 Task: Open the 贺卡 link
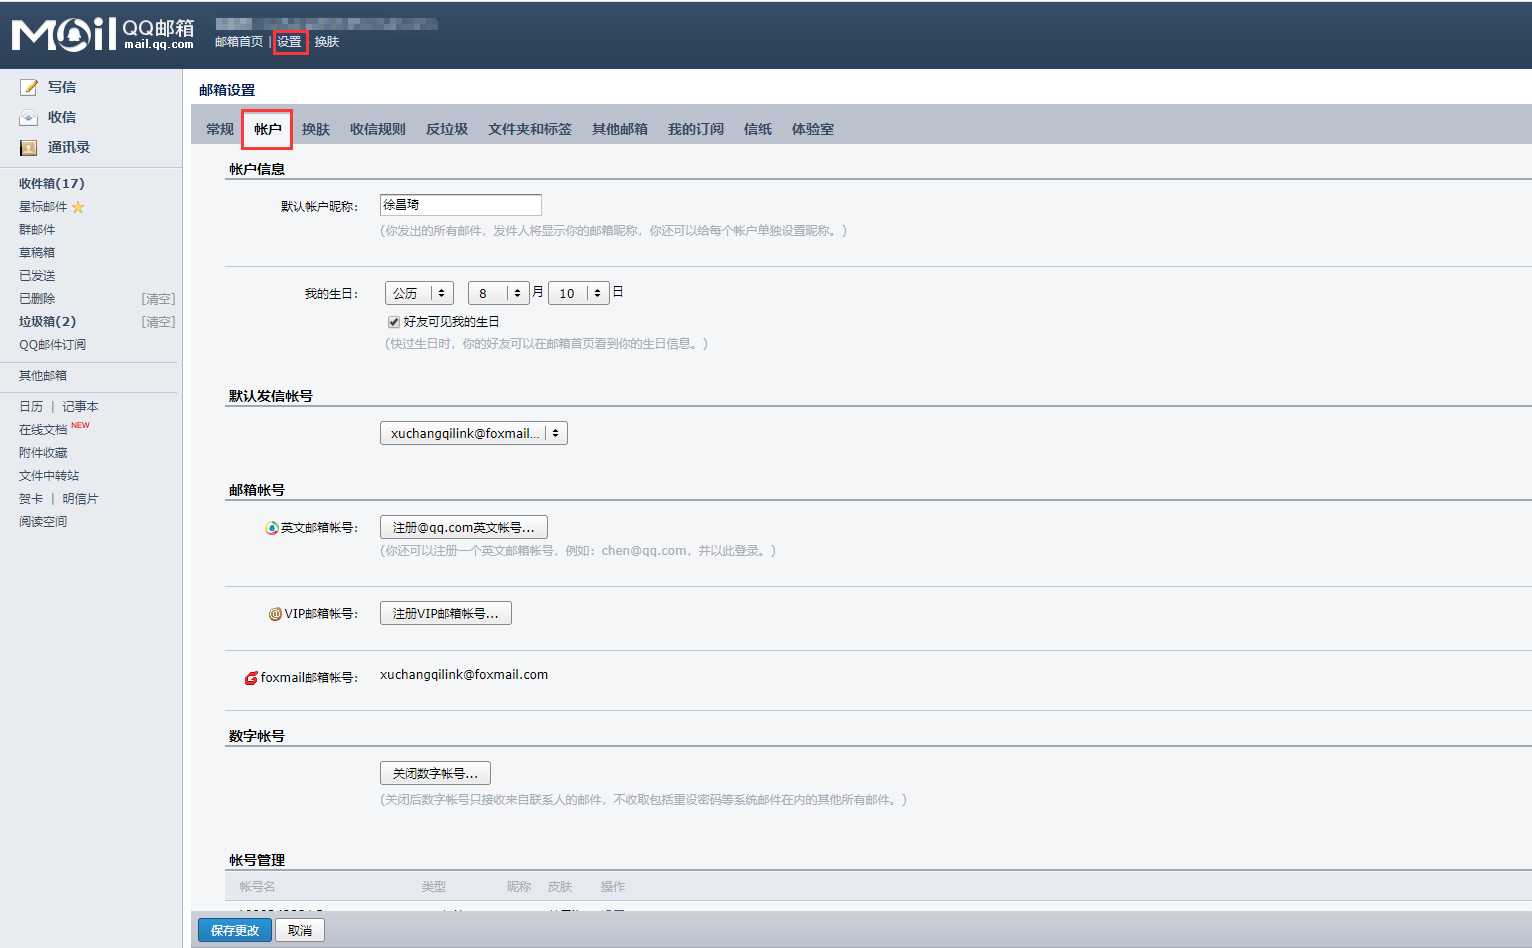[x=31, y=499]
